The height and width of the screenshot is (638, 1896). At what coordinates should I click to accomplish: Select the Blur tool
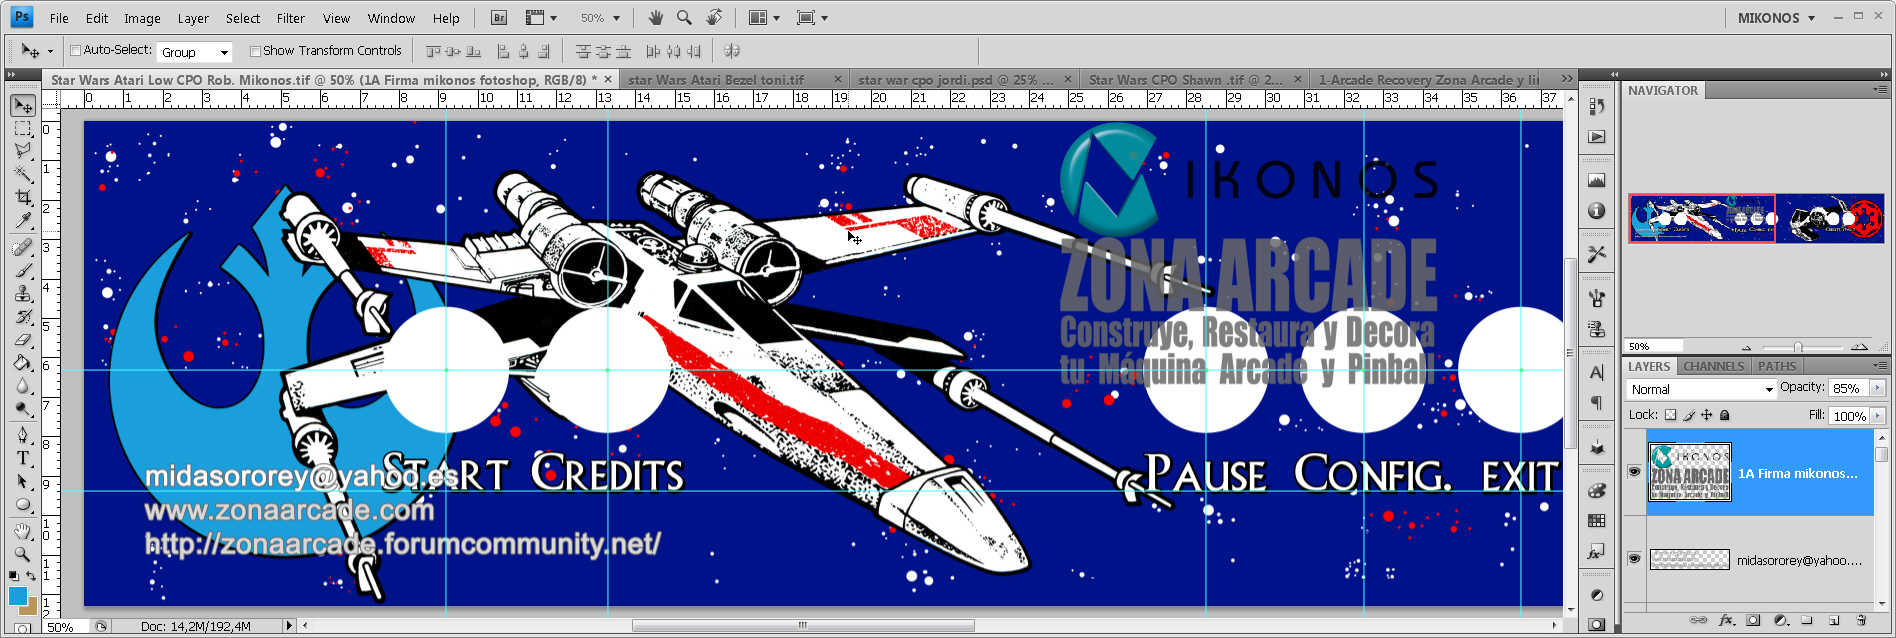pos(23,385)
